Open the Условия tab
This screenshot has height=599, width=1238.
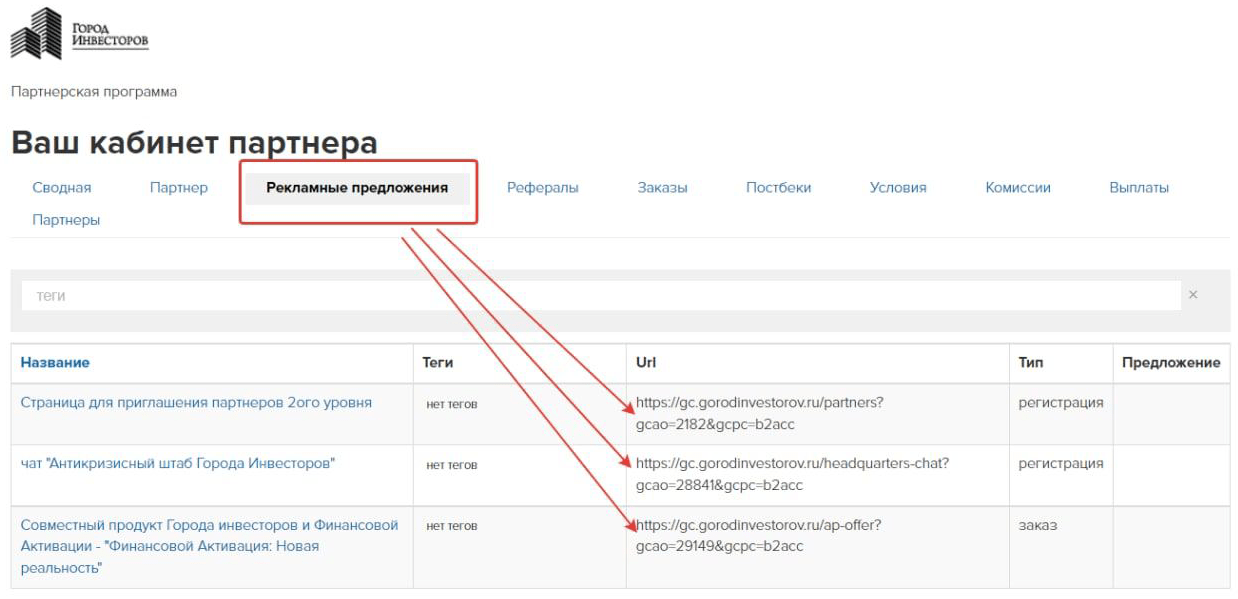point(898,187)
